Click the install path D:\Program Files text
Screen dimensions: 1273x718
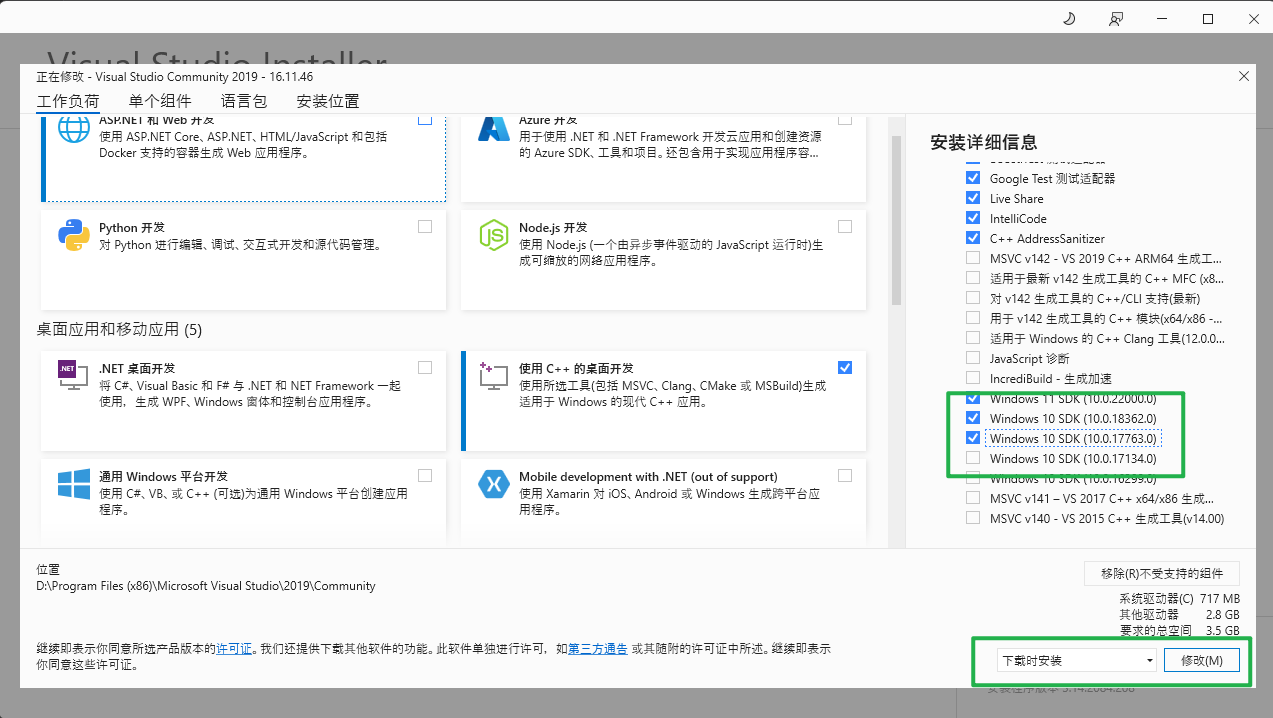pos(206,586)
